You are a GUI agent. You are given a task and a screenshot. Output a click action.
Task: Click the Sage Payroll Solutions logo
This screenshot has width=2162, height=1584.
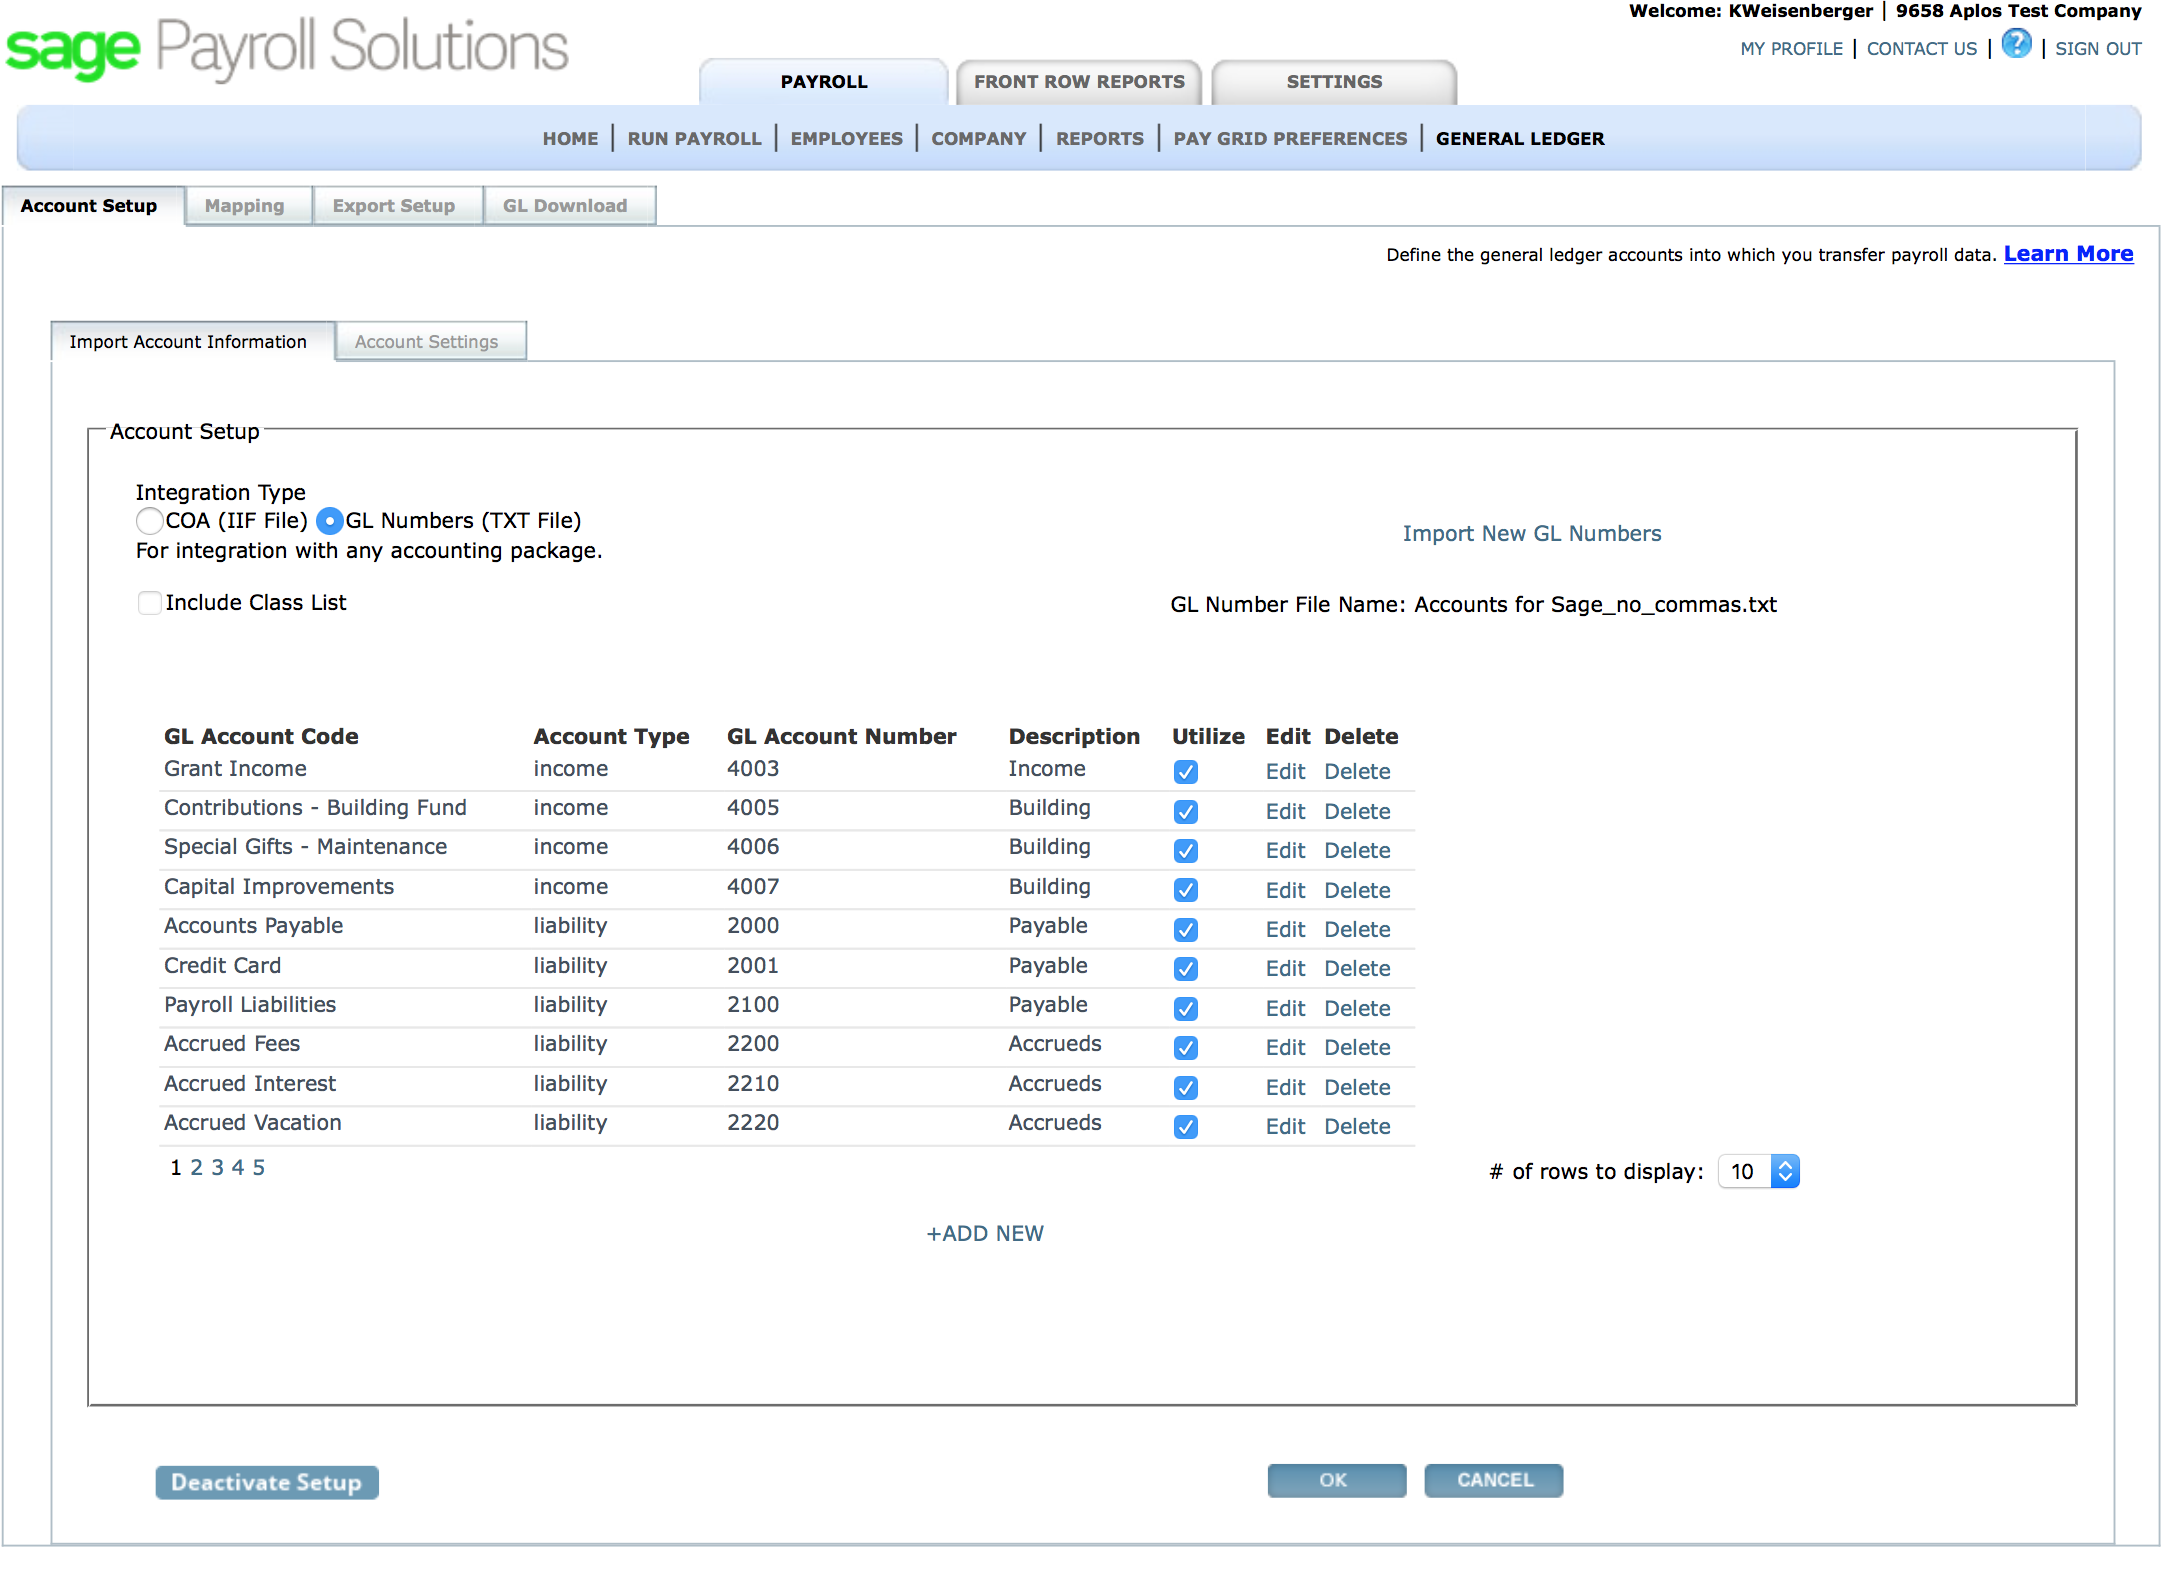[287, 48]
